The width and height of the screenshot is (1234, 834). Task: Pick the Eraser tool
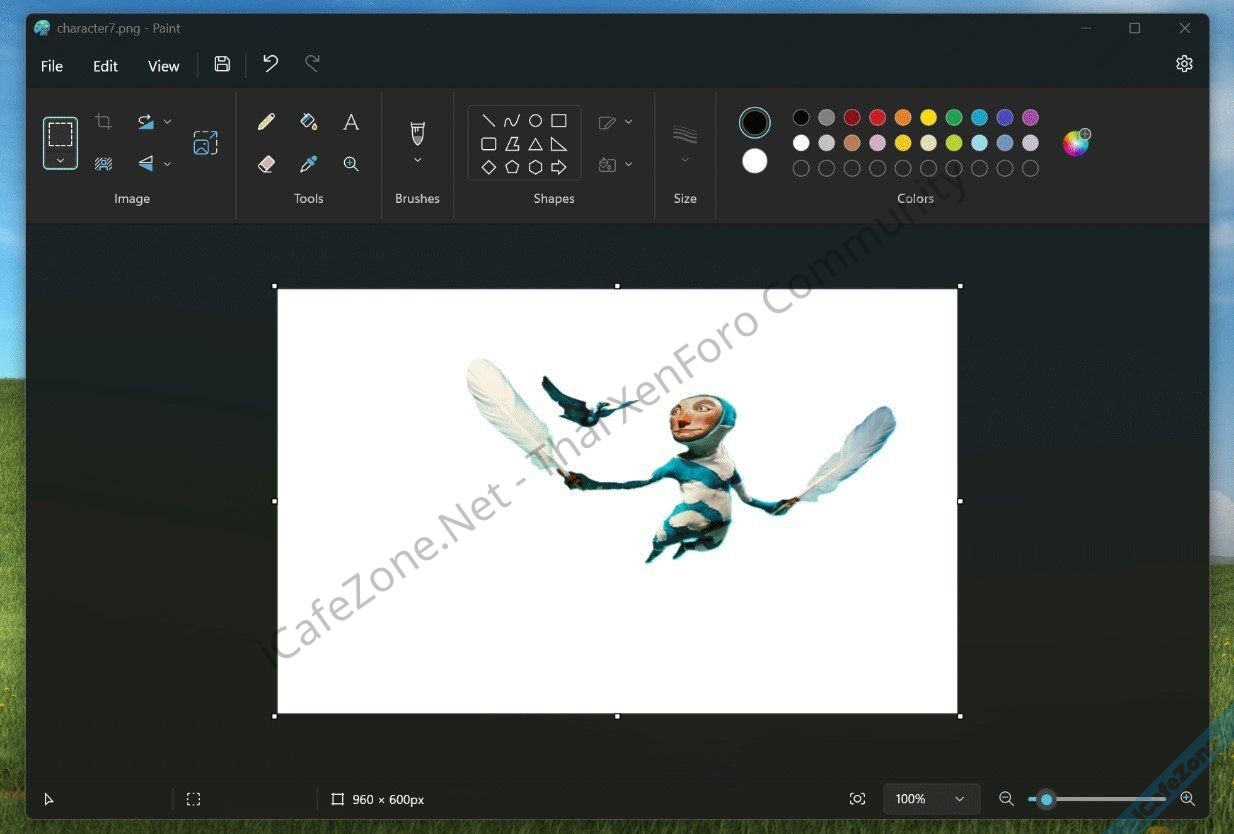[x=266, y=164]
